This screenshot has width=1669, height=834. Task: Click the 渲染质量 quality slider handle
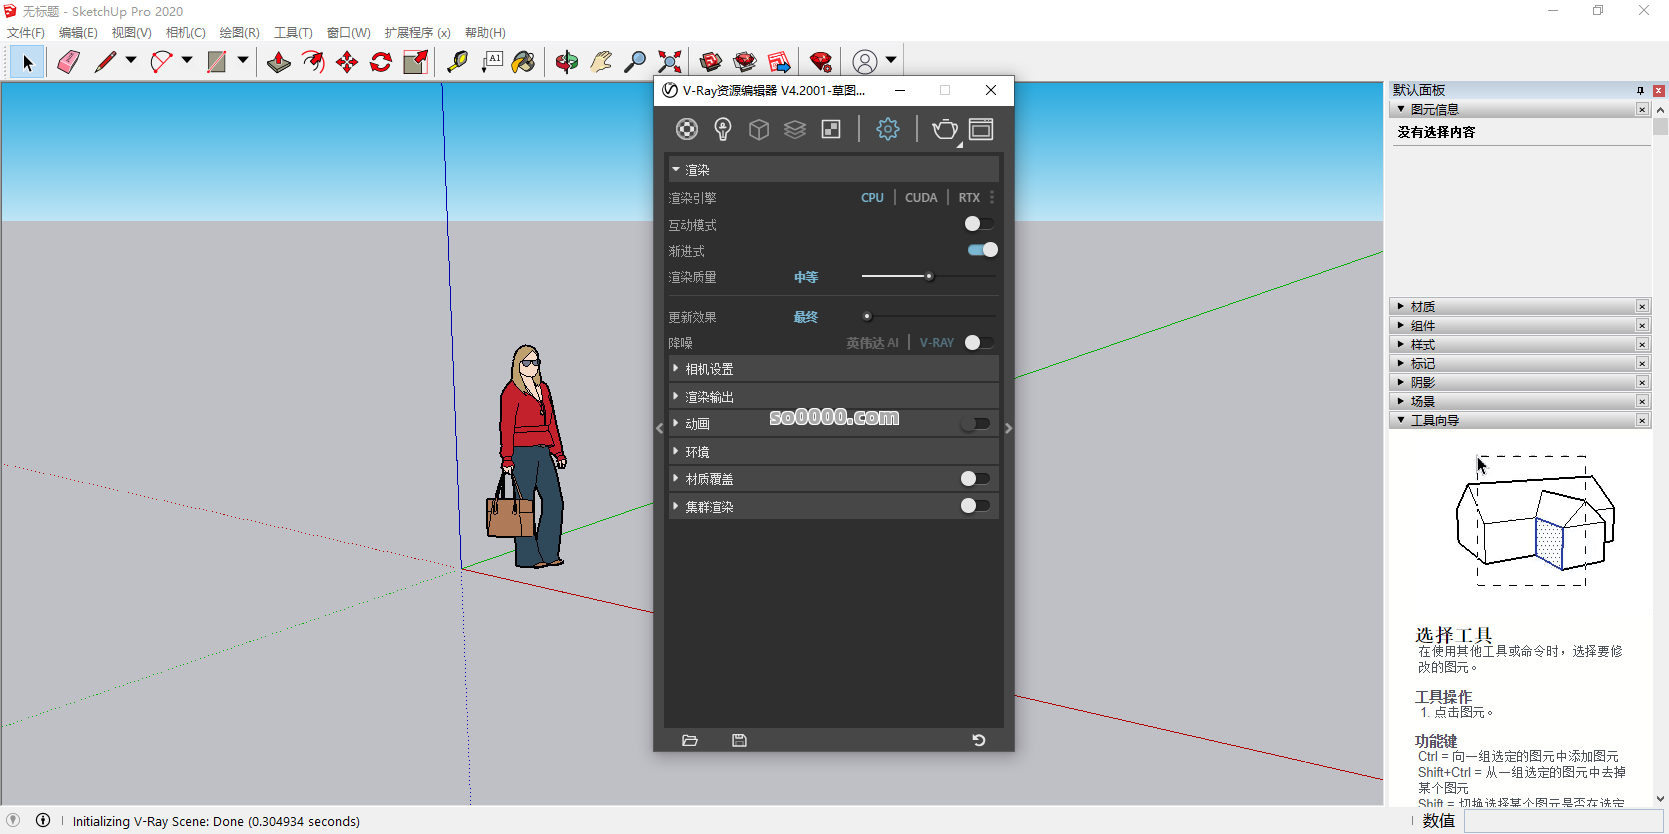929,277
